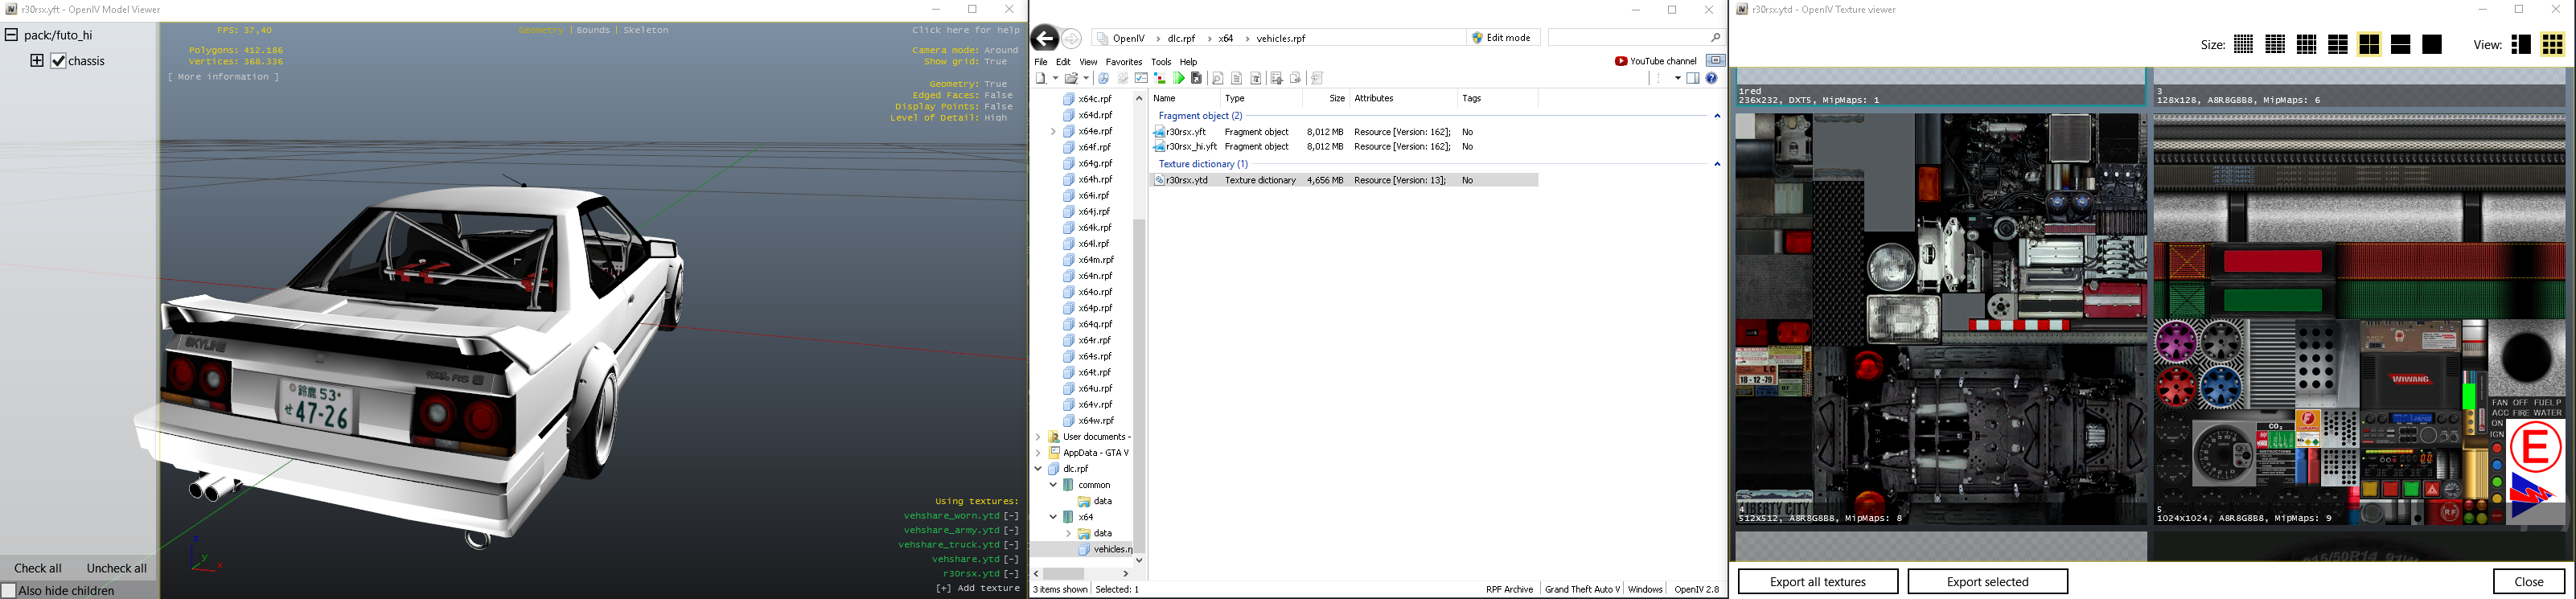Click Export all textures button
2576x599 pixels.
tap(1818, 582)
